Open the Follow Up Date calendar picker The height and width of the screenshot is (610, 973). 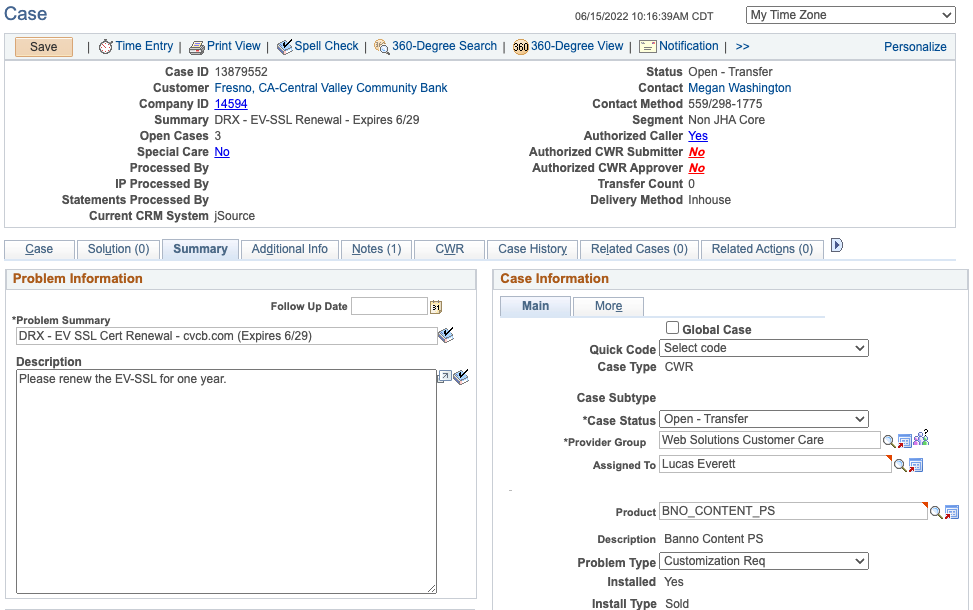click(x=436, y=307)
